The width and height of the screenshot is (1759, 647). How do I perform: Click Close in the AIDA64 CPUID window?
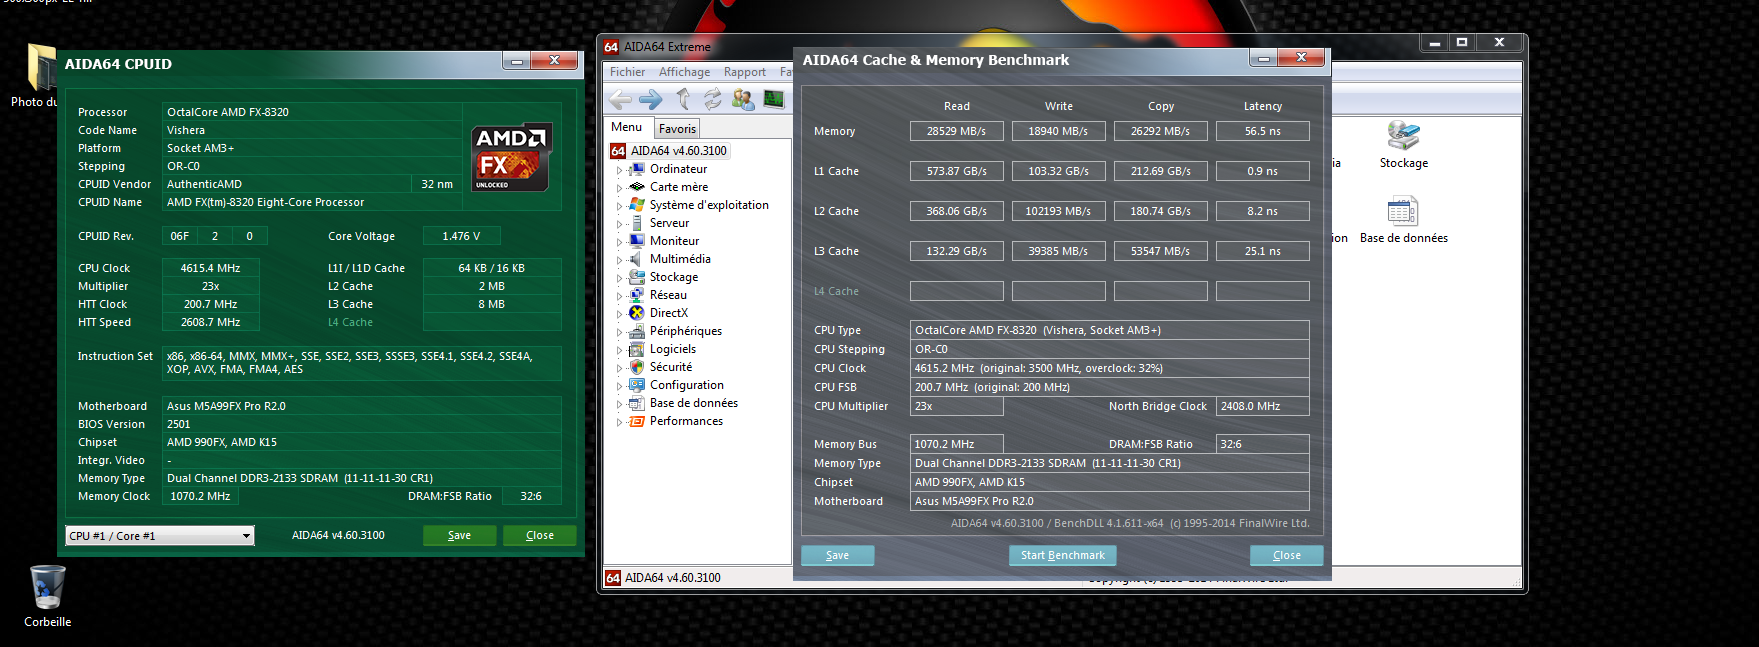click(x=540, y=535)
